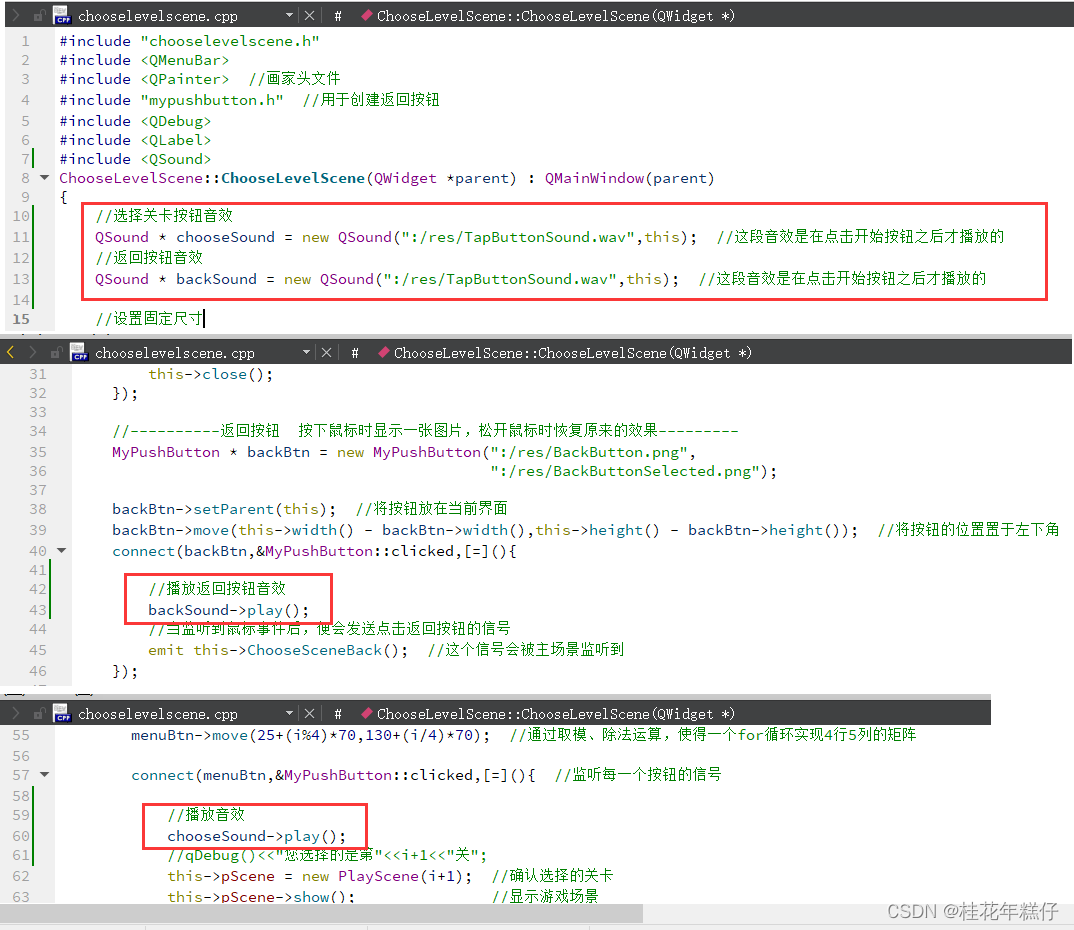Toggle the read-only lock icon in the top editor pane
The image size is (1074, 930).
click(39, 15)
